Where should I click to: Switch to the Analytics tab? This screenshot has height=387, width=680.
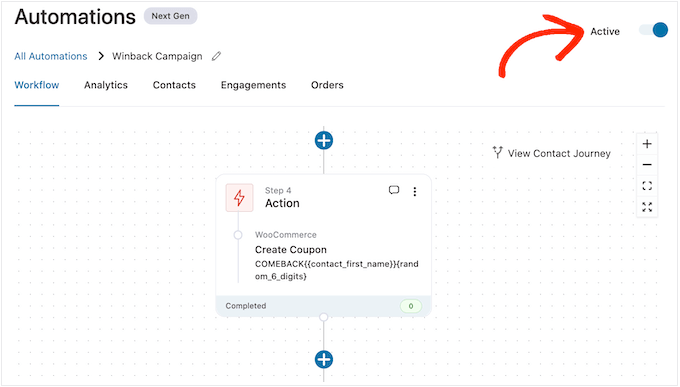click(x=106, y=85)
